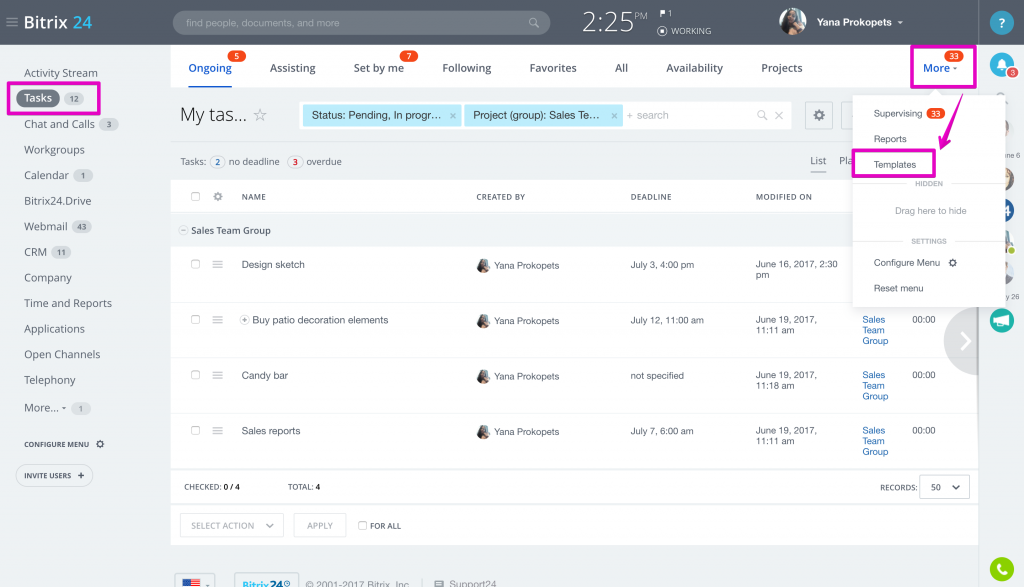Screen dimensions: 1024x587
Task: Open the More tab dropdown
Action: [940, 68]
